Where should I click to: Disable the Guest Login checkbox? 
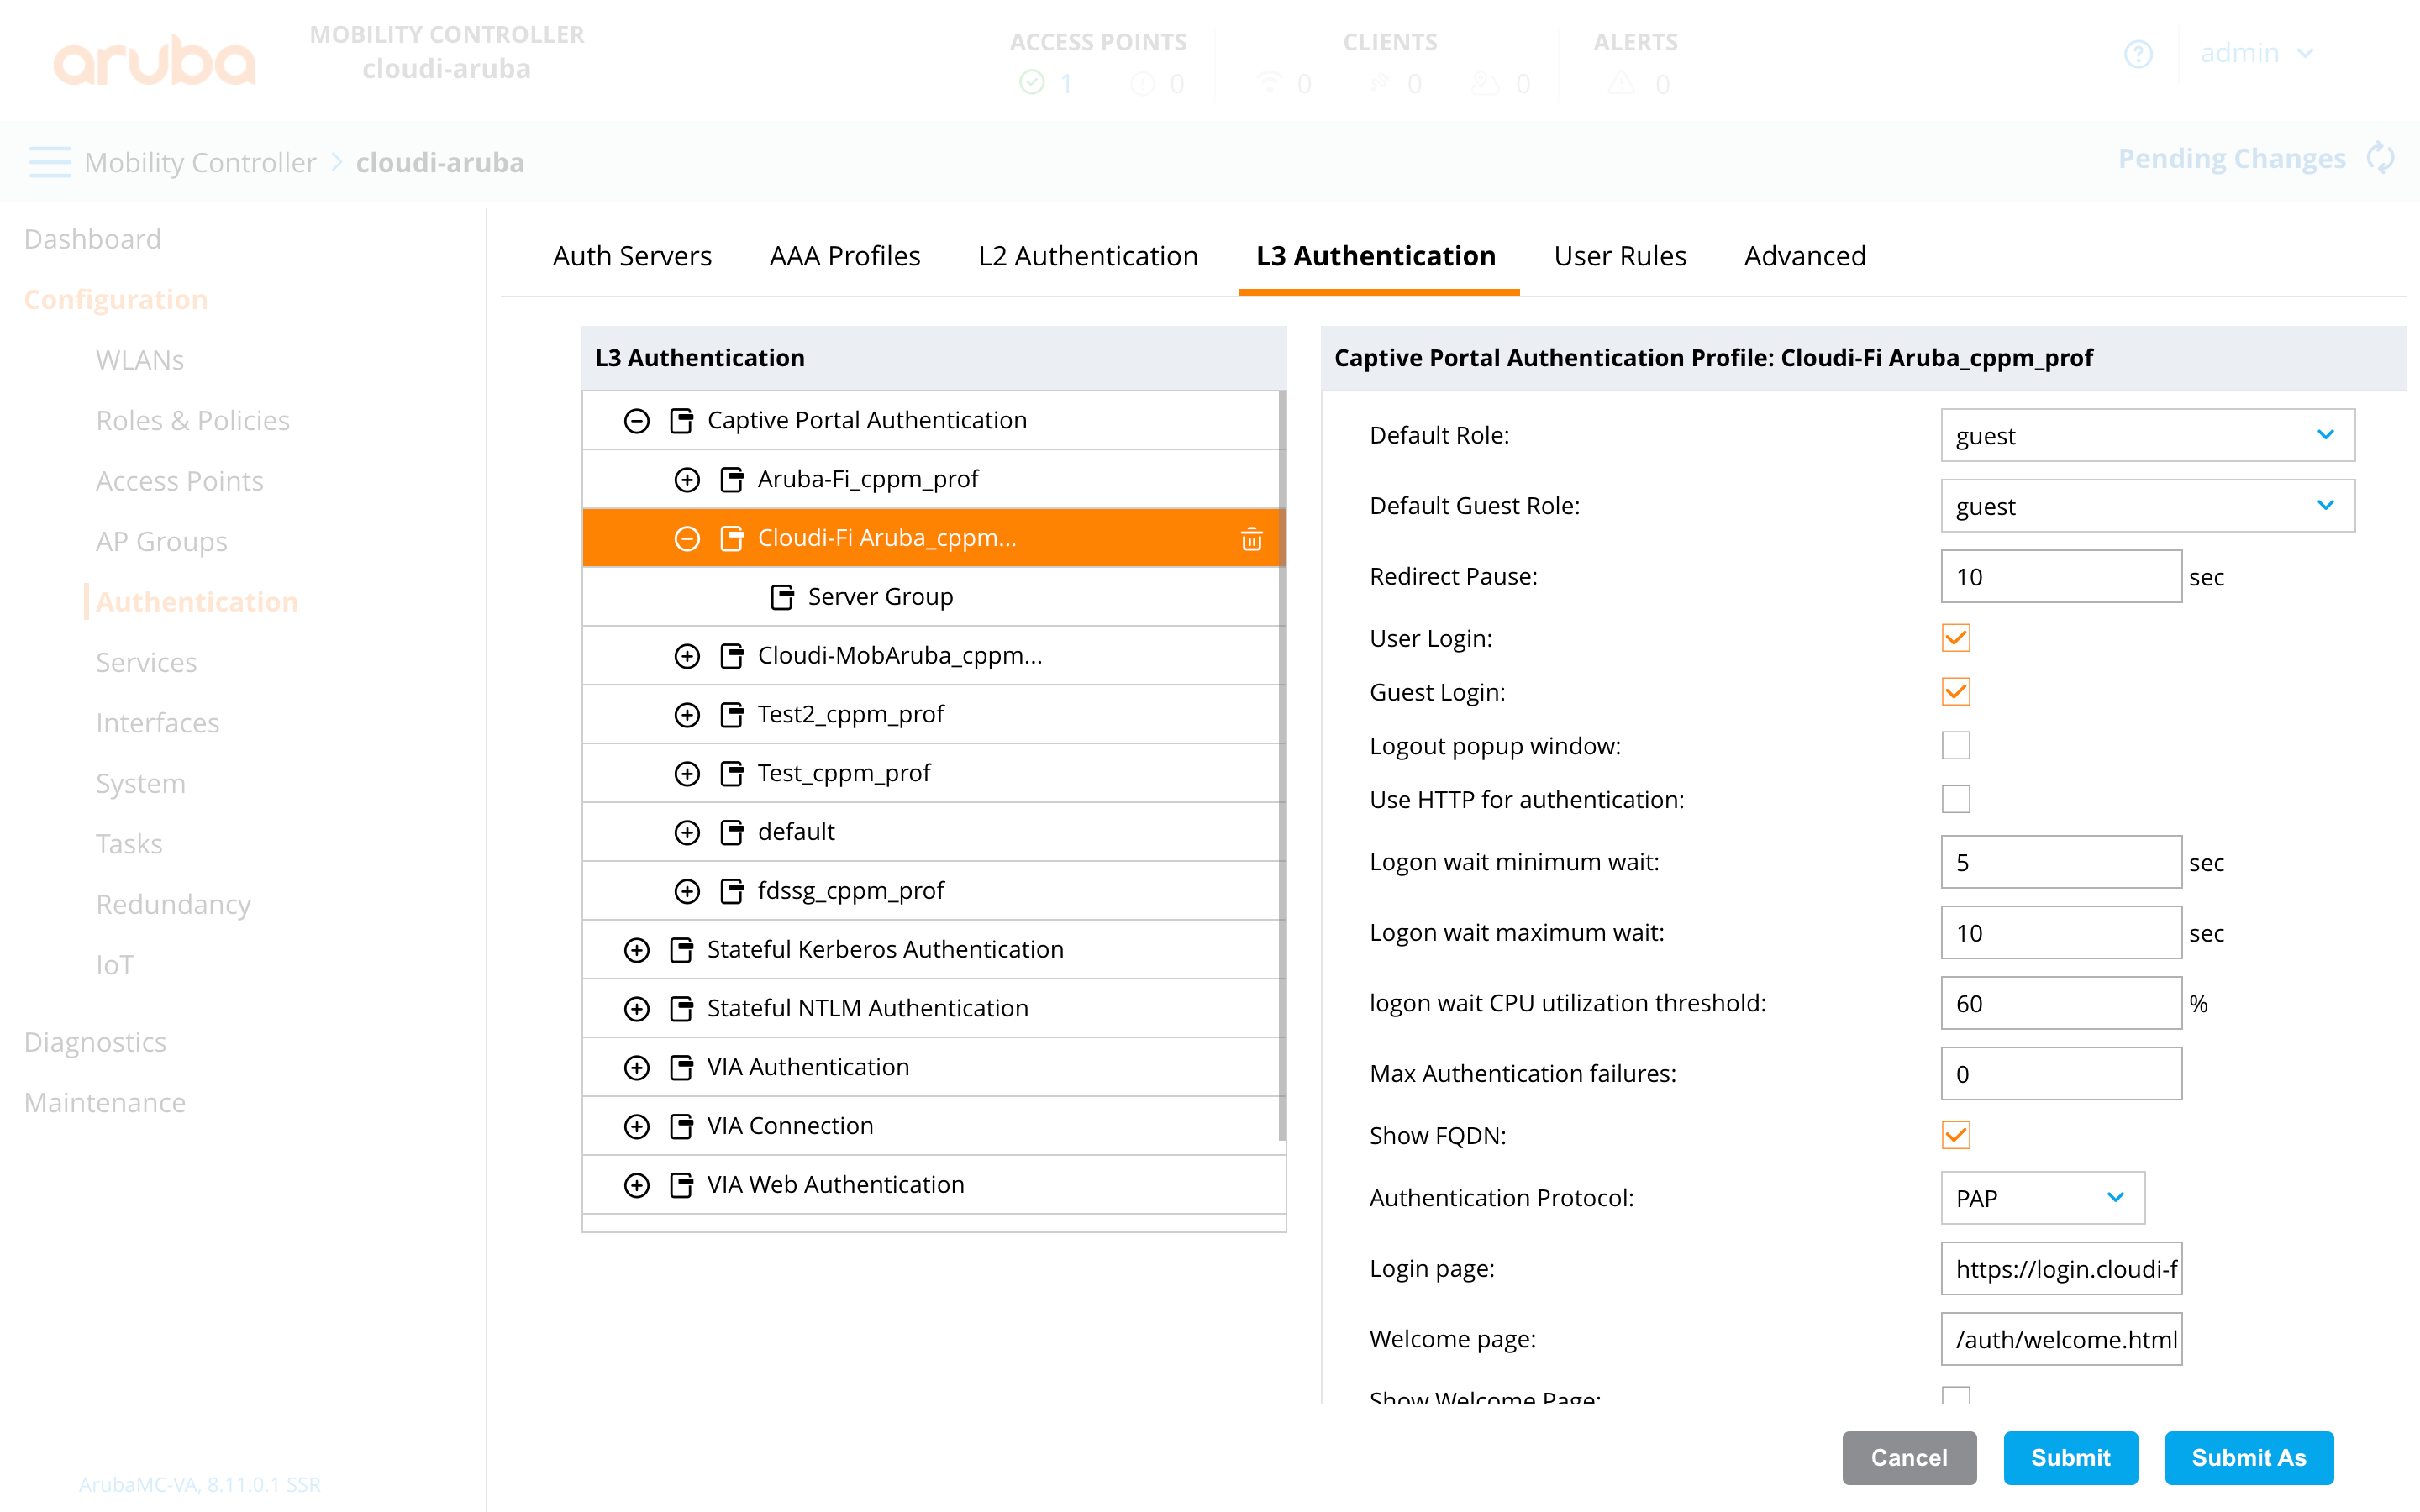click(x=1955, y=691)
